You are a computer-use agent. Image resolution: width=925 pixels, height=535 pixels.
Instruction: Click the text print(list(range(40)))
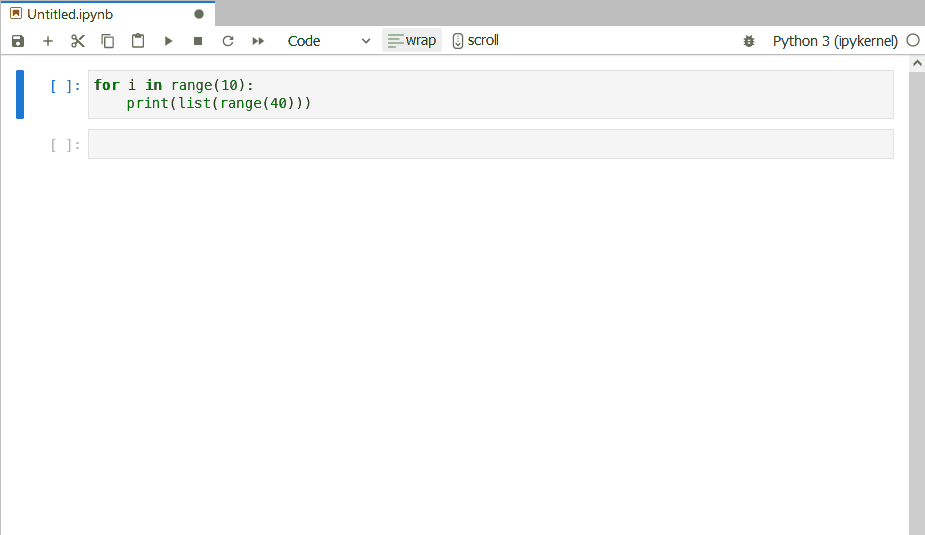tap(218, 103)
